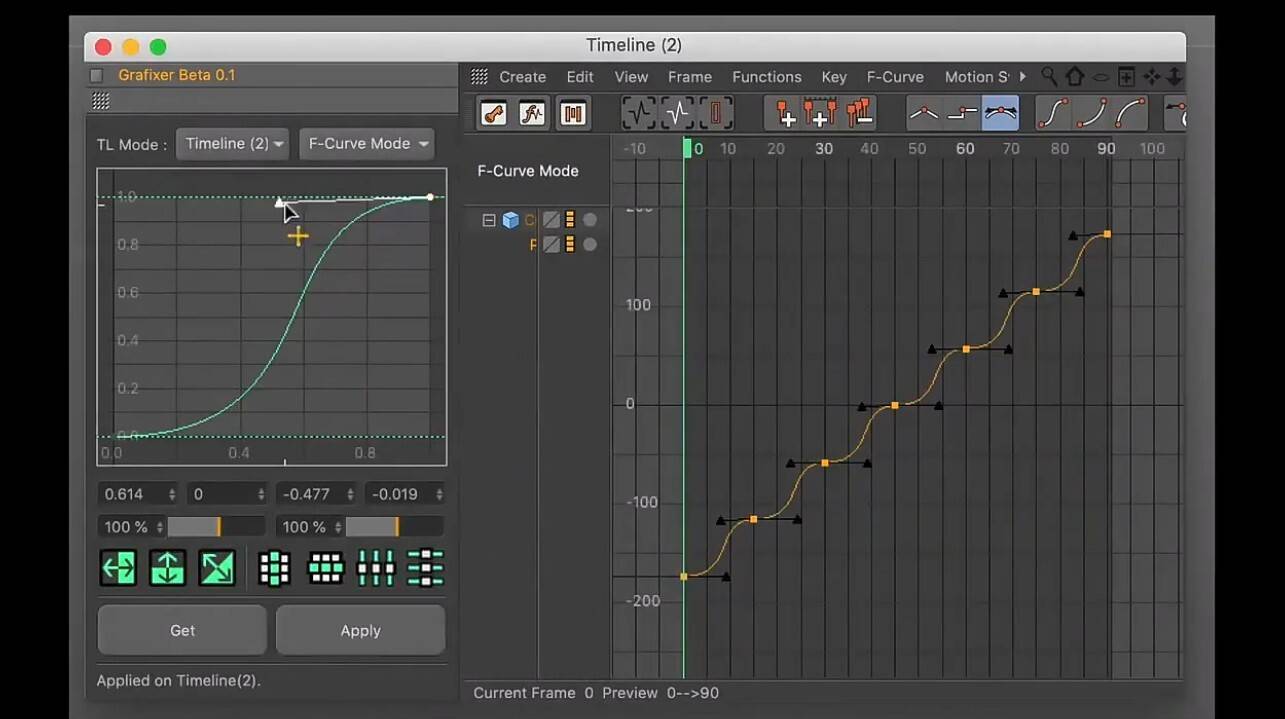
Task: Click the flip vertical icon in Grafixer
Action: pyautogui.click(x=167, y=568)
